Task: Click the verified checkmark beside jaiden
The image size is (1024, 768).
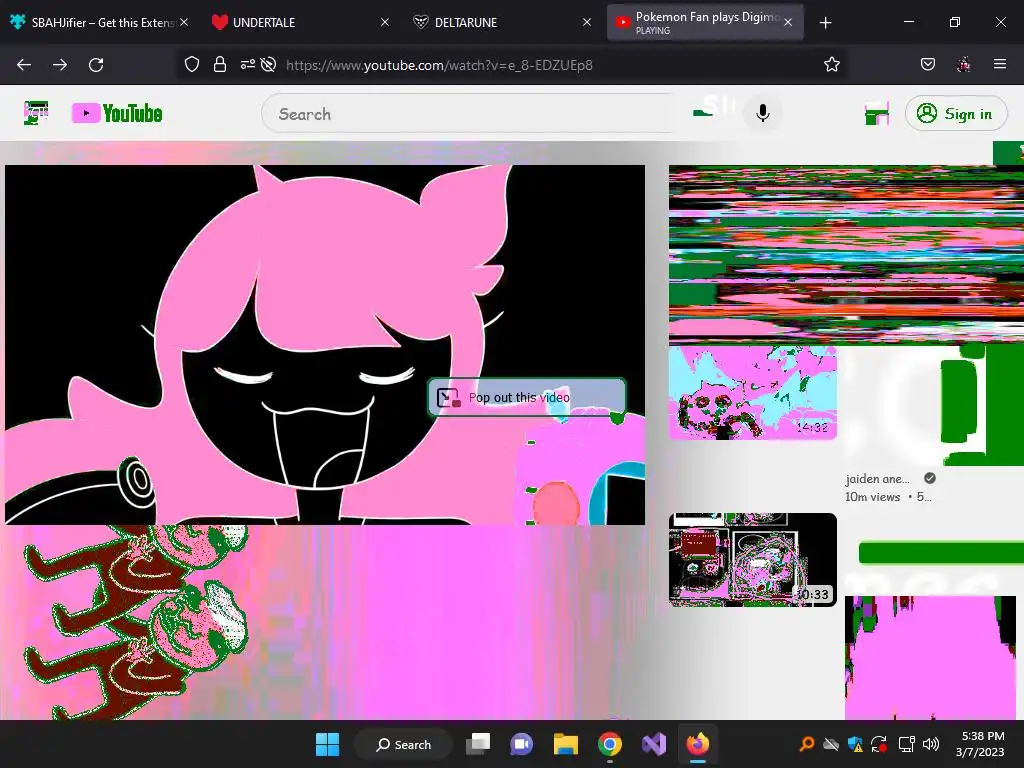Action: (x=930, y=478)
